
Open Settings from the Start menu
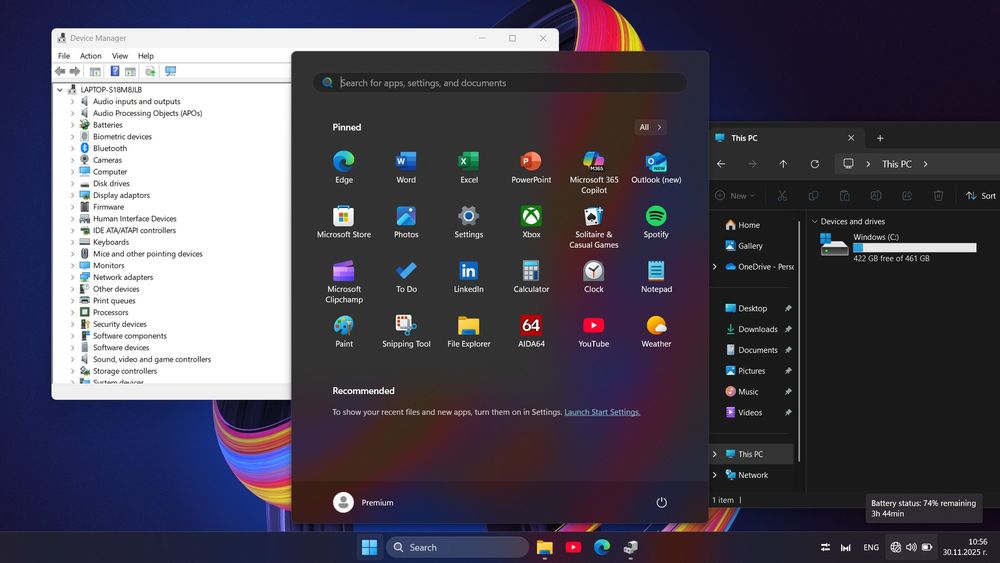click(469, 222)
